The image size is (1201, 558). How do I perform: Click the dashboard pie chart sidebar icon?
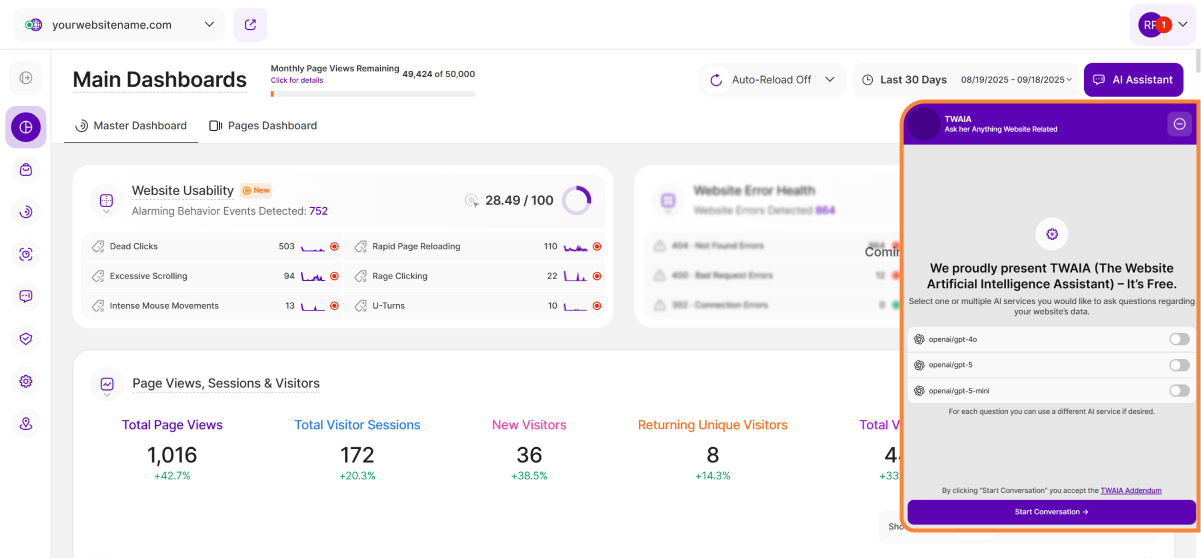coord(26,127)
